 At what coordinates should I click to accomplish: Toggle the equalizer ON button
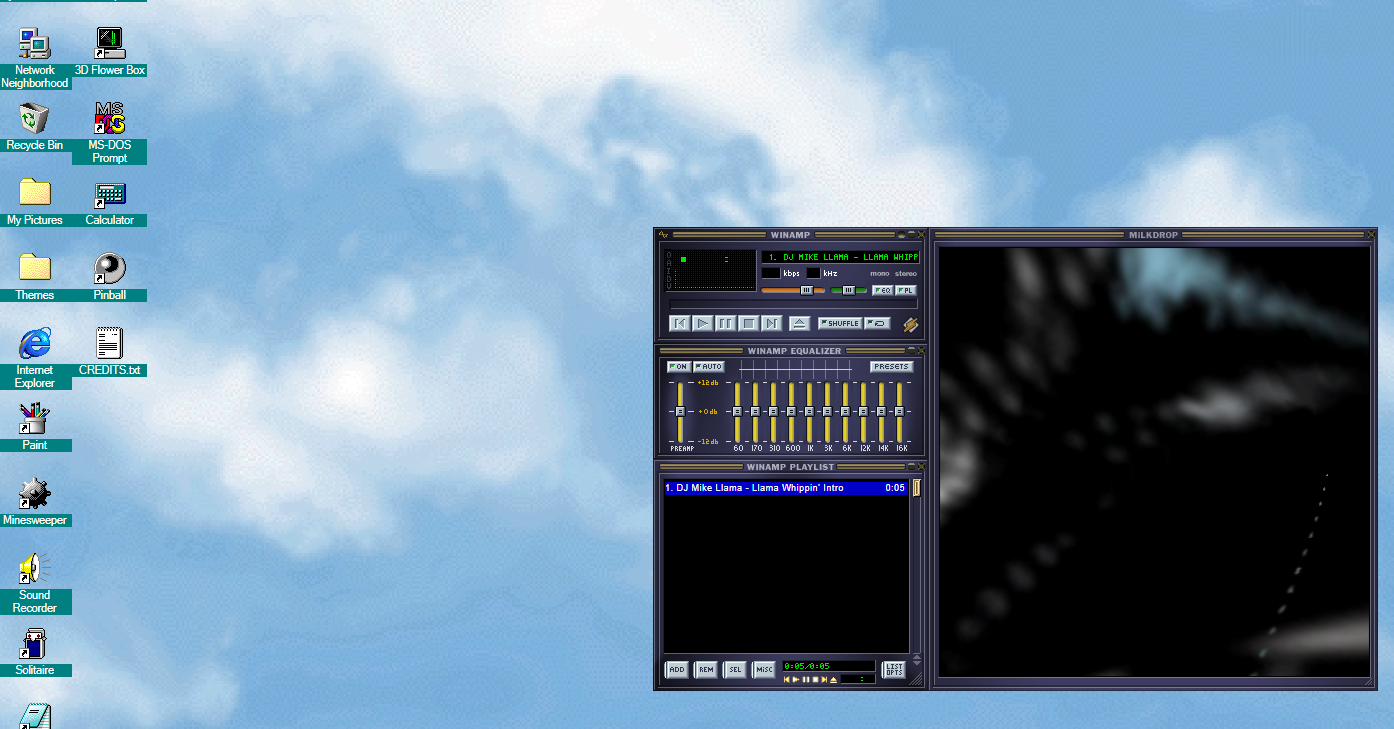[679, 367]
